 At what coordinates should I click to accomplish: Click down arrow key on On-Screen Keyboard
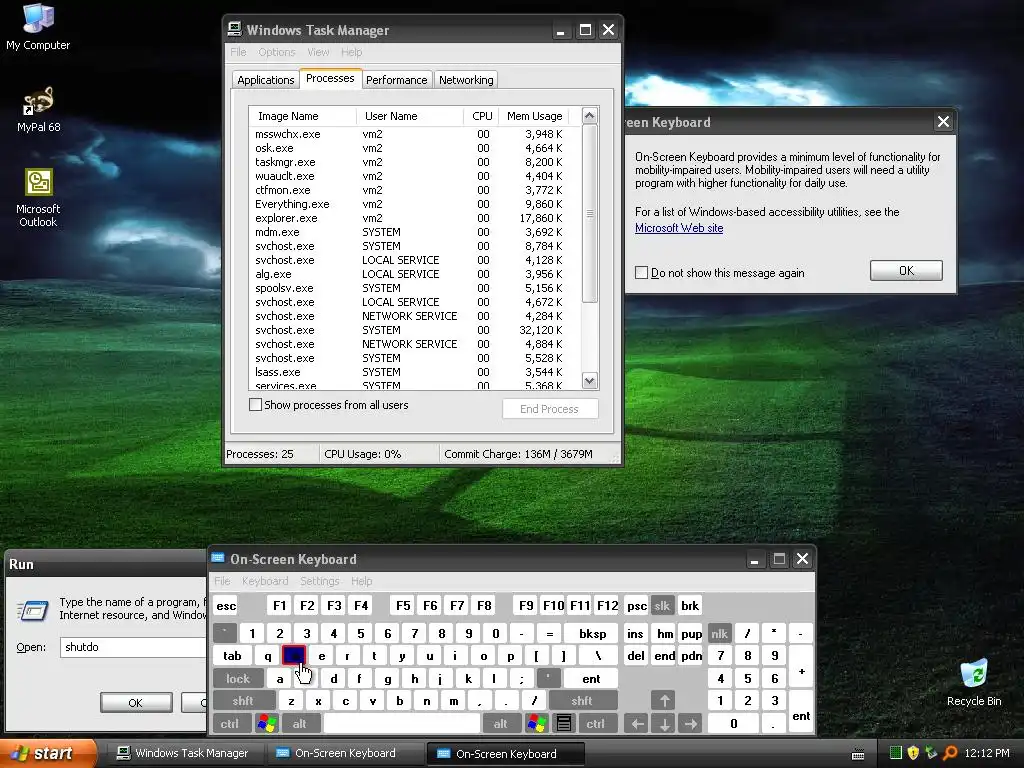point(664,724)
